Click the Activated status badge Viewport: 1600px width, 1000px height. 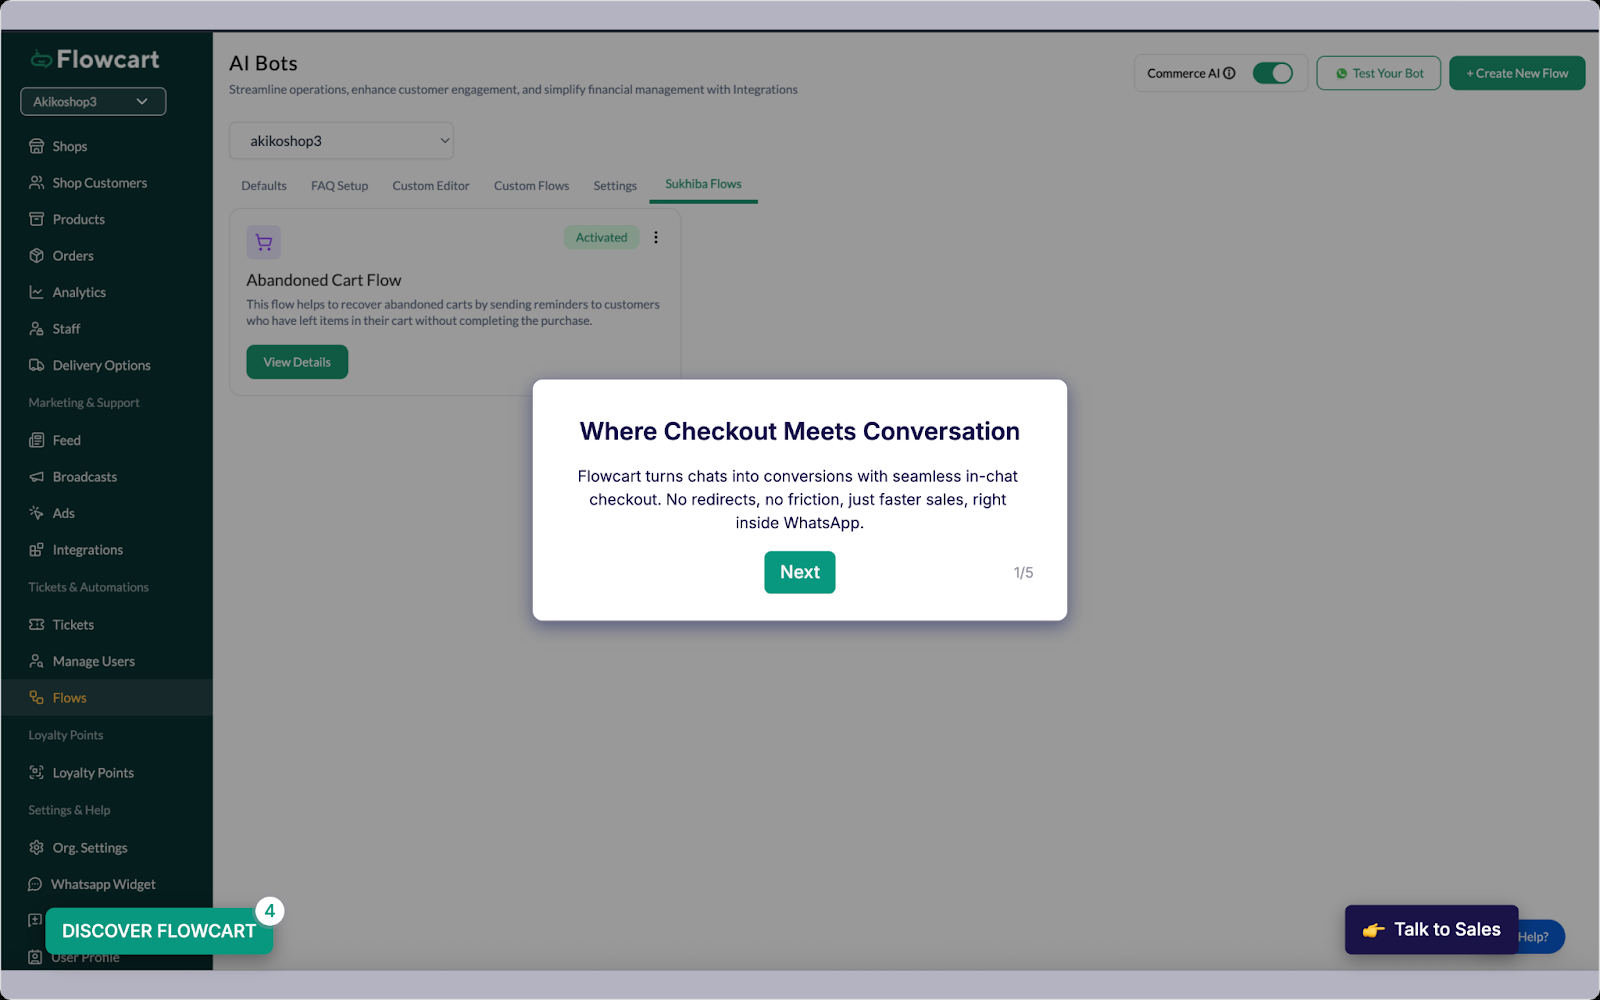click(601, 237)
